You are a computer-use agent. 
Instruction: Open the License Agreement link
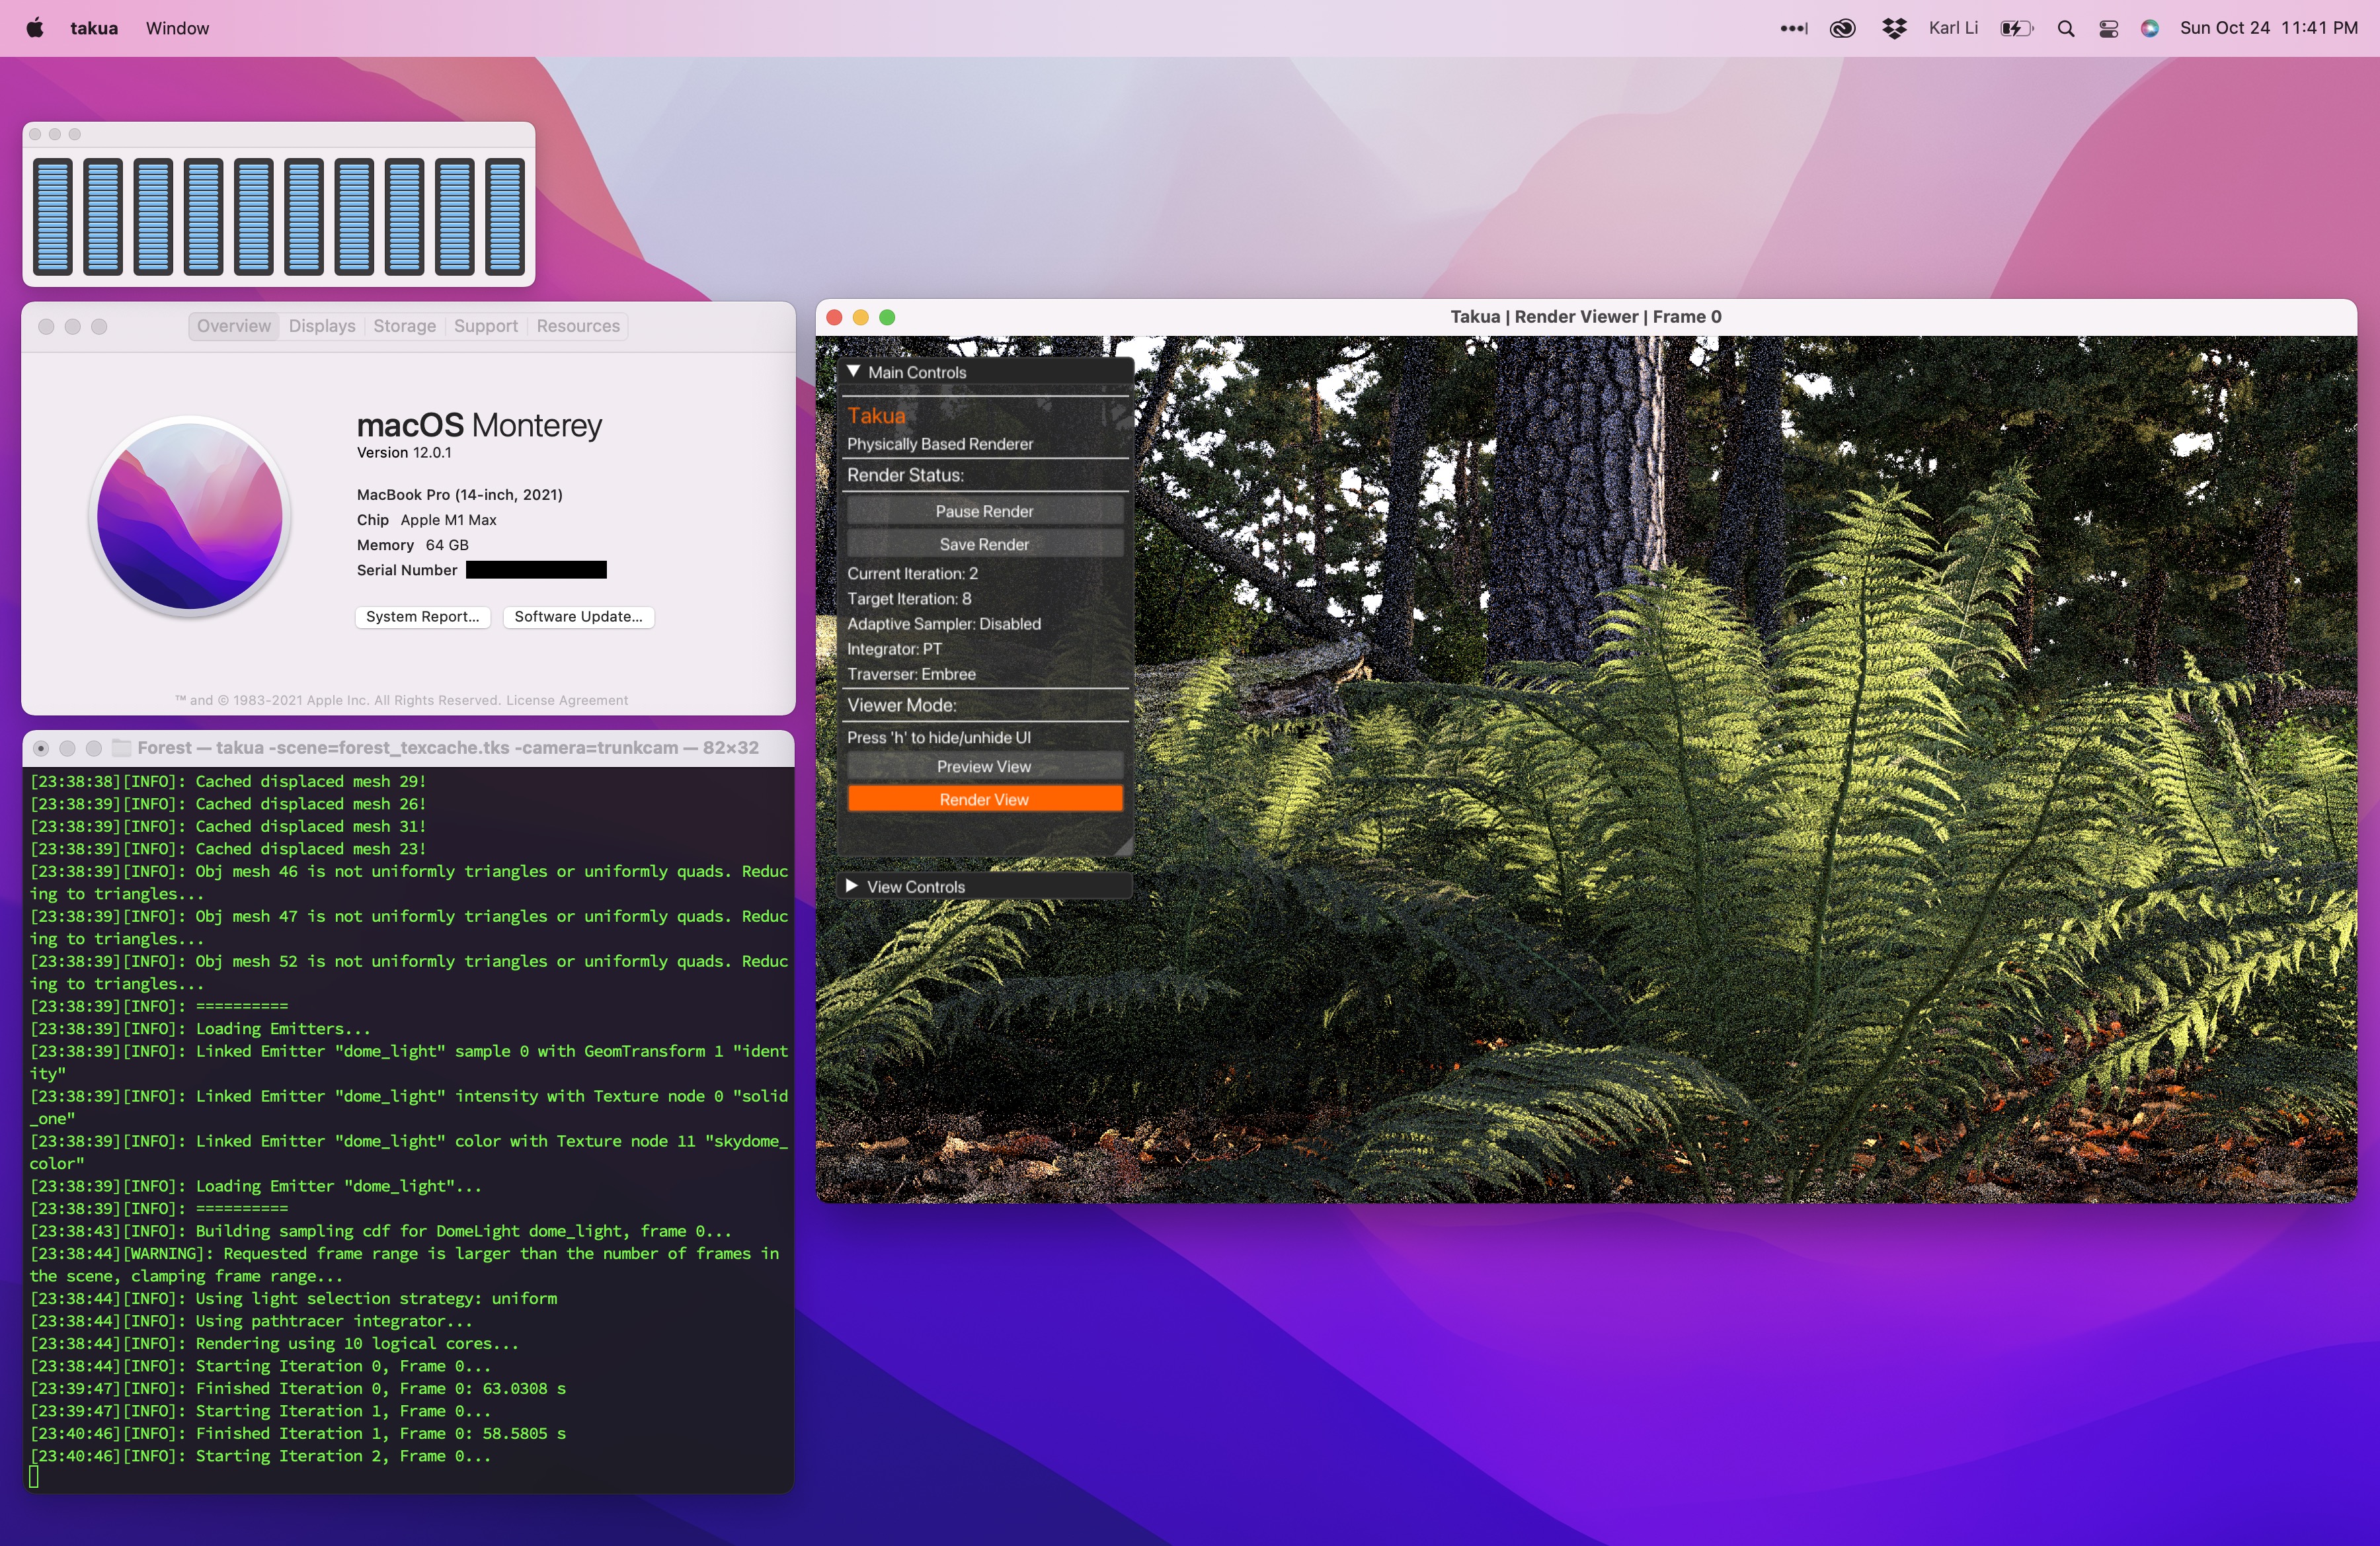pos(567,700)
